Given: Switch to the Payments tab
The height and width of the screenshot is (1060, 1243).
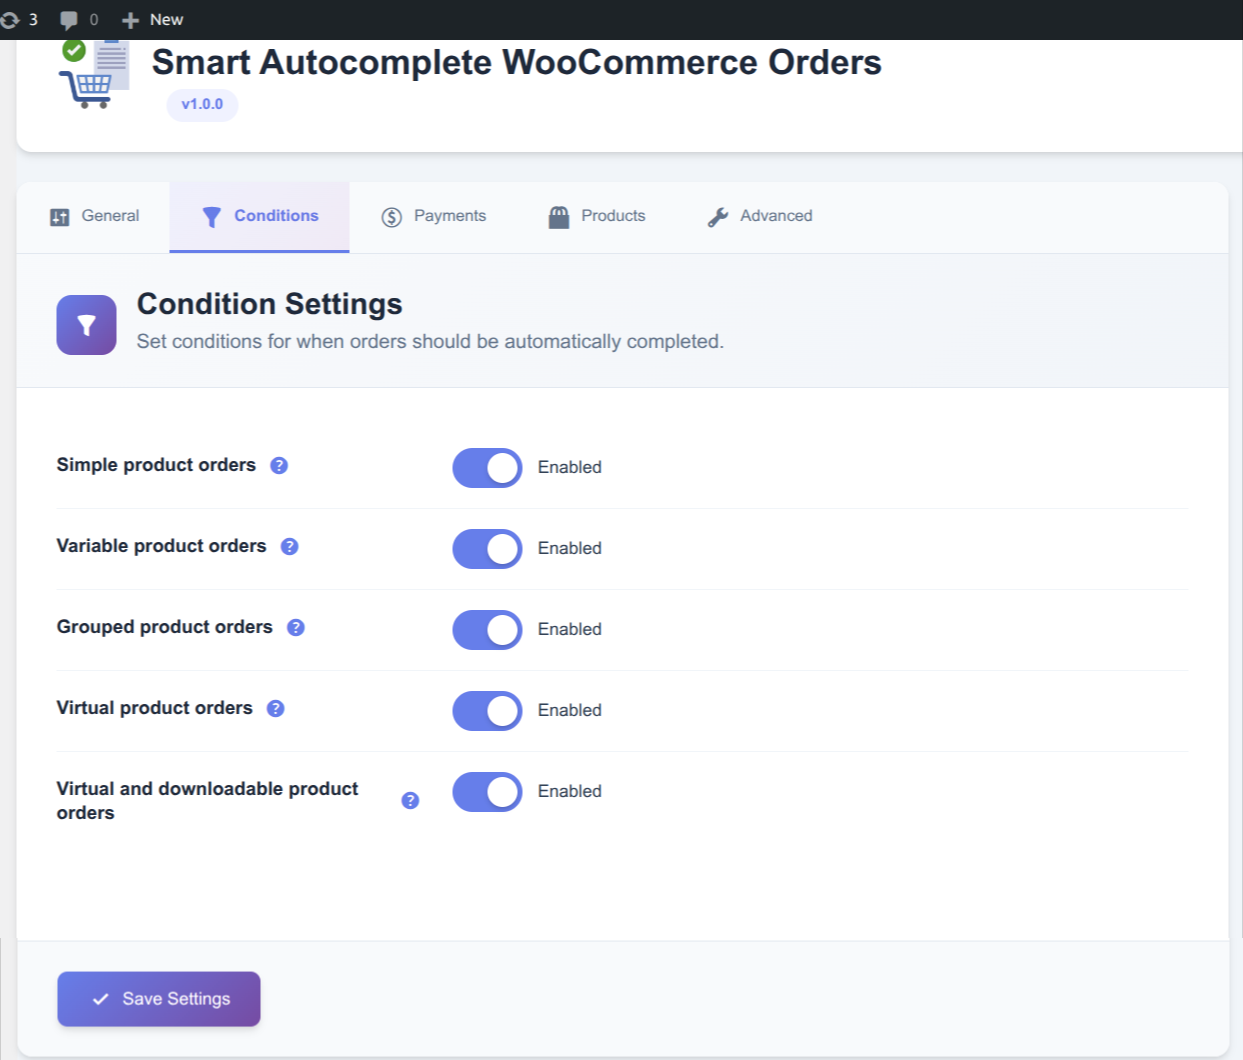Looking at the screenshot, I should coord(434,217).
